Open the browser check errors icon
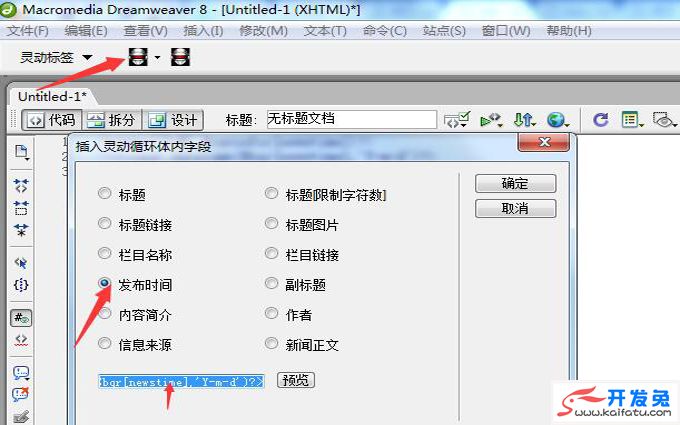 [x=456, y=120]
